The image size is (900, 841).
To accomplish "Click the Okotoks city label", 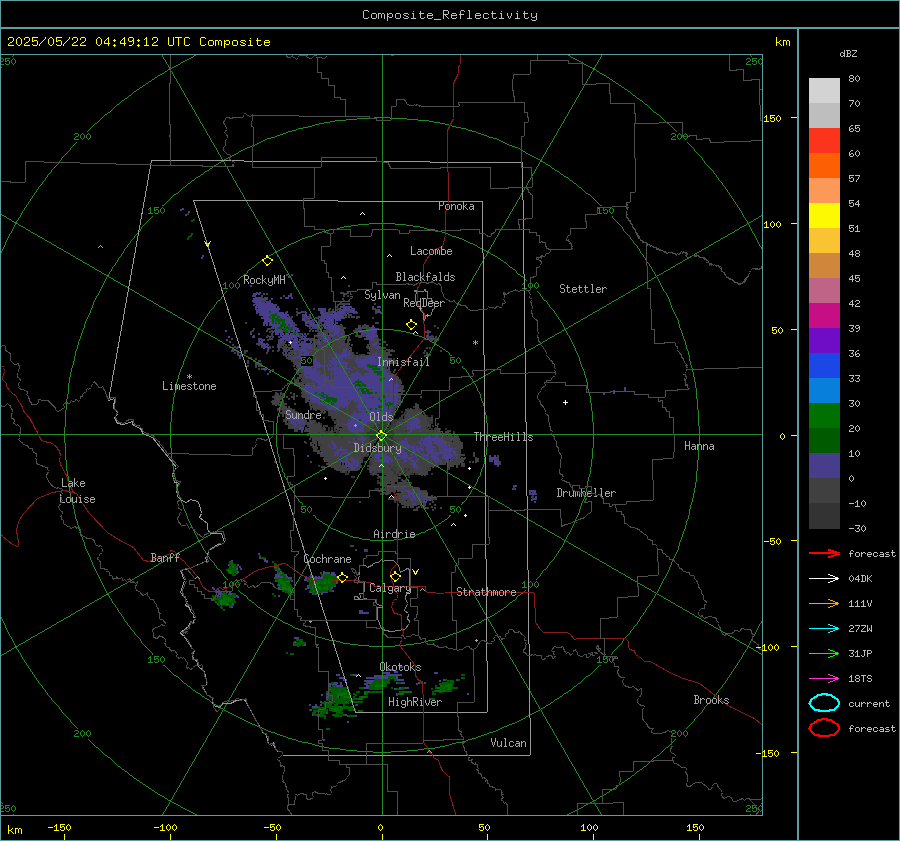I will coord(400,667).
